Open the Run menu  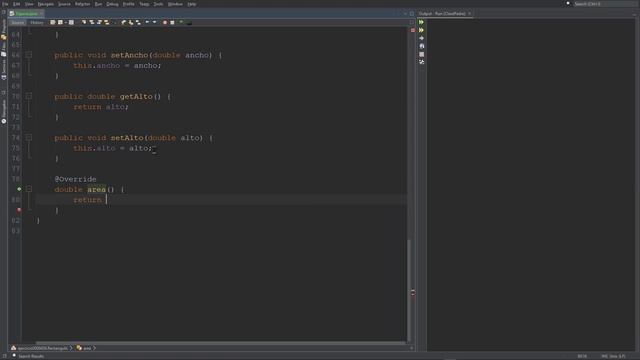tap(98, 4)
